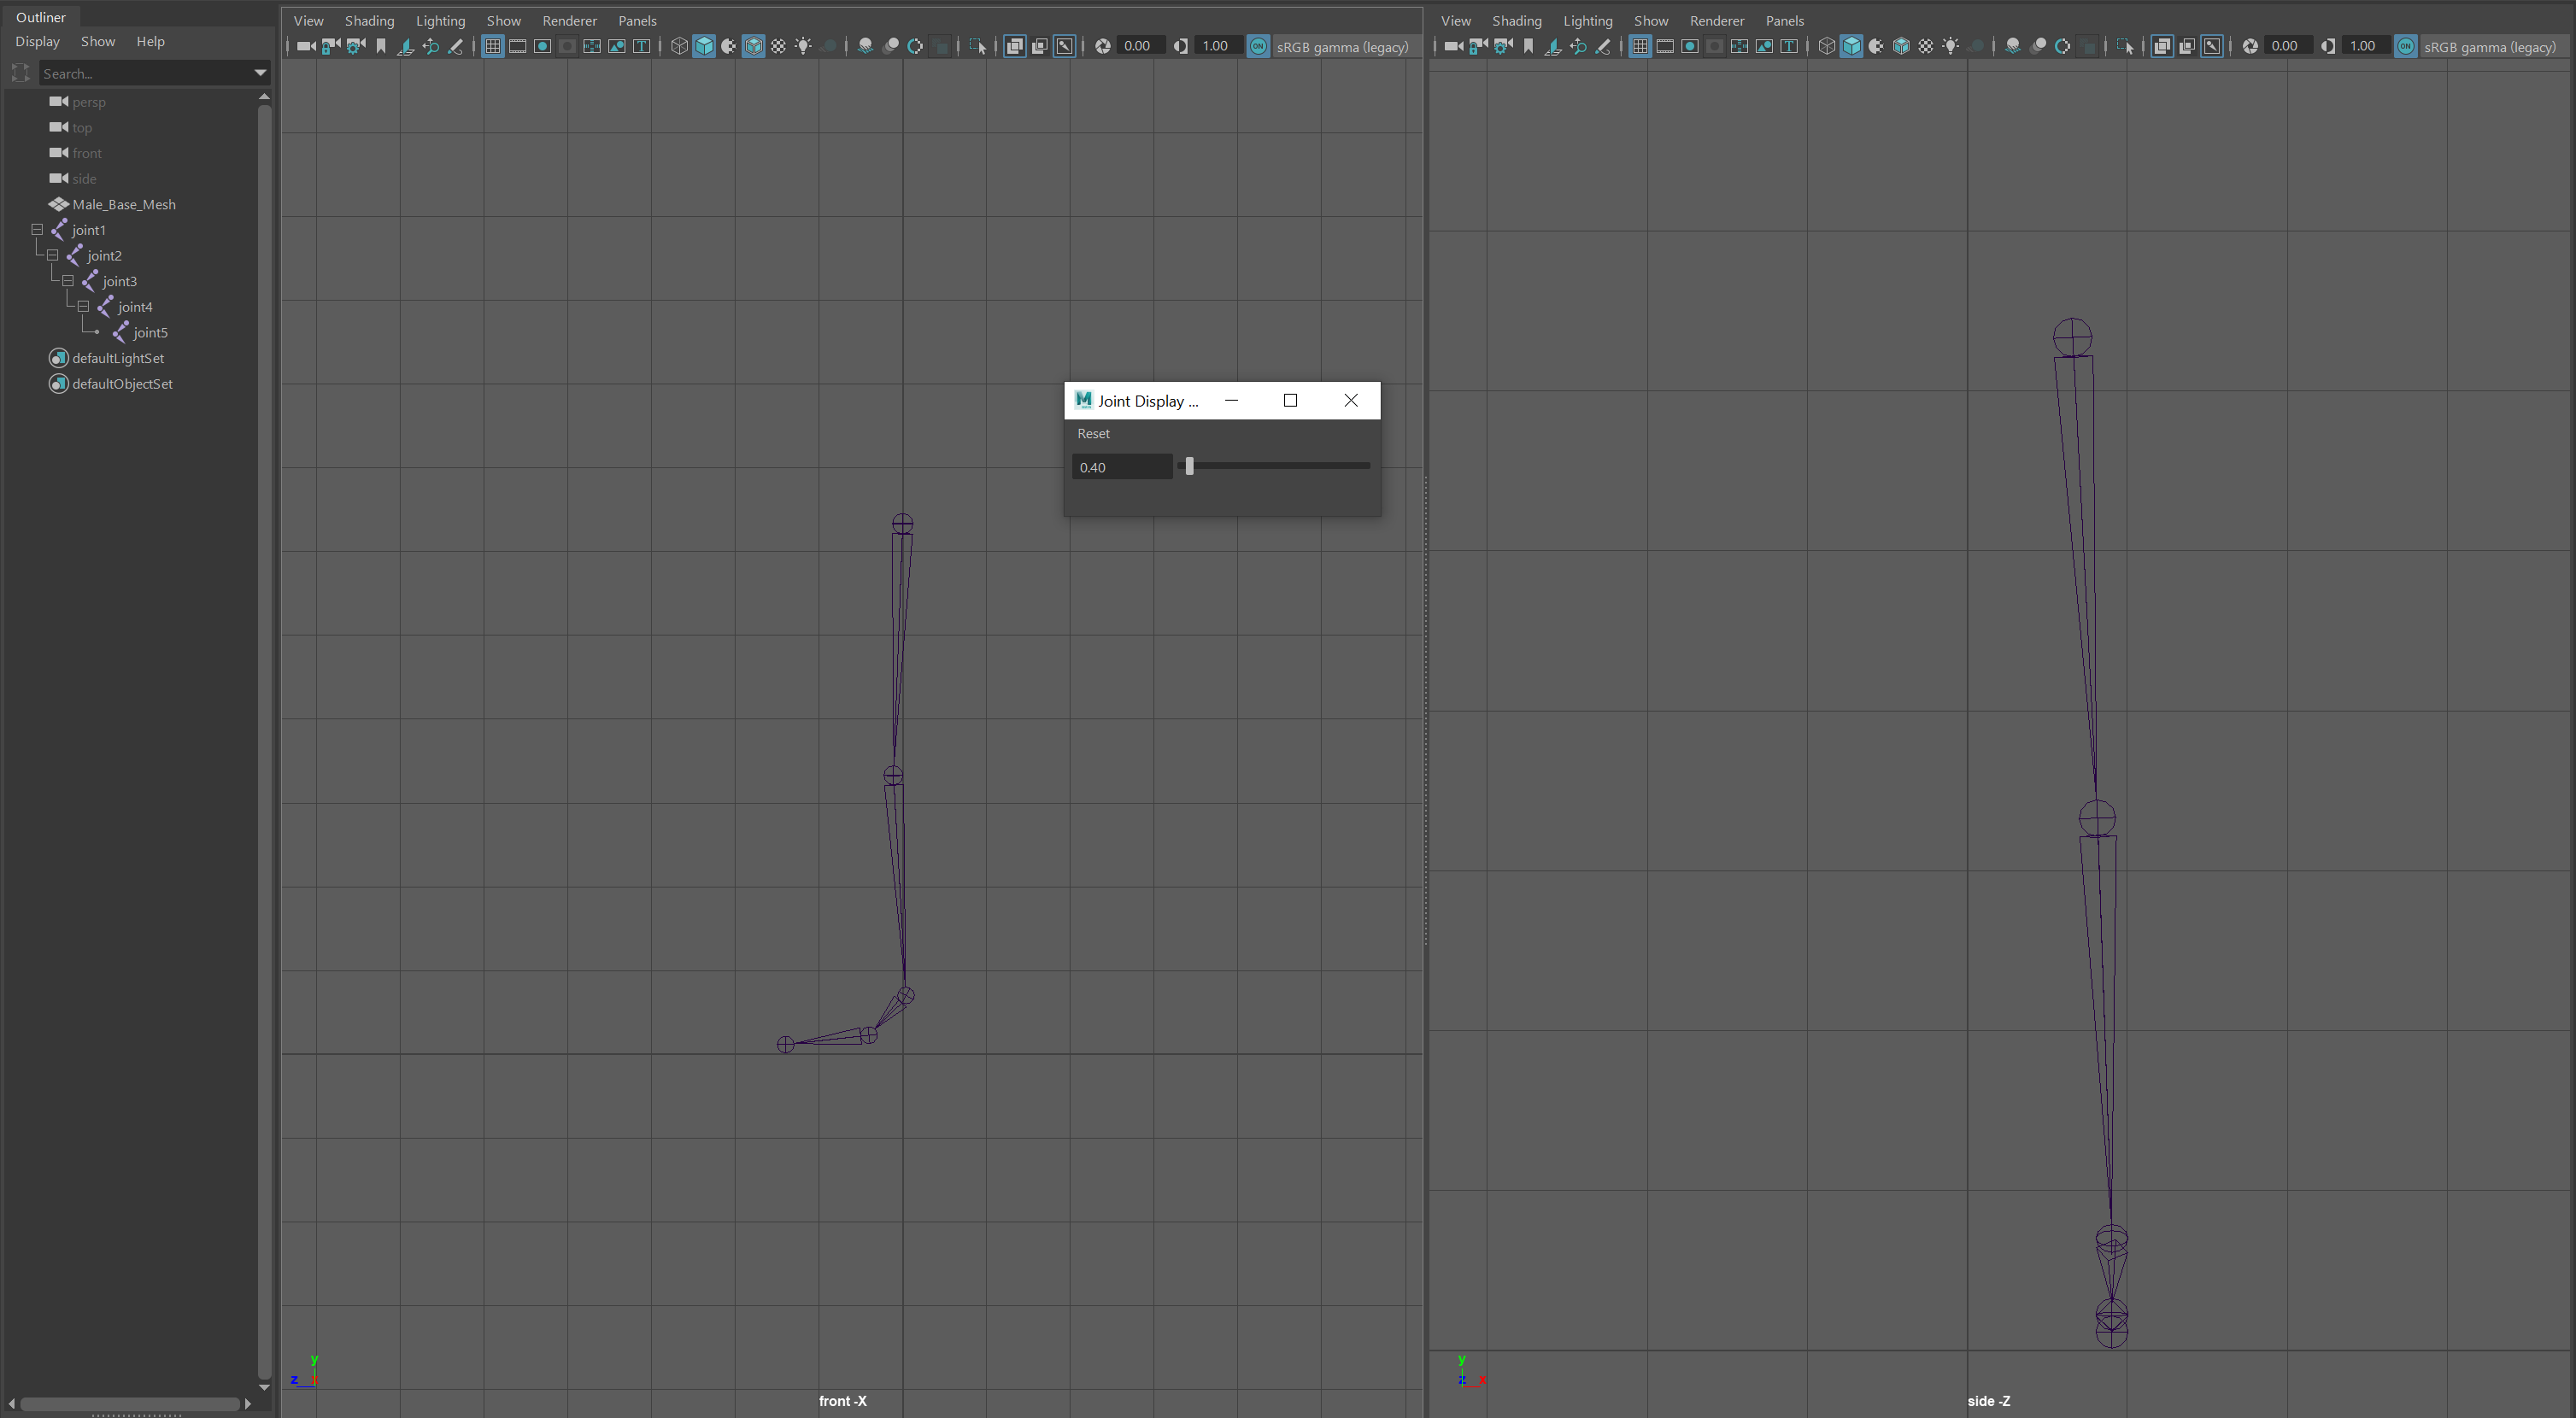Open the Shading menu in front viewport

click(x=369, y=20)
